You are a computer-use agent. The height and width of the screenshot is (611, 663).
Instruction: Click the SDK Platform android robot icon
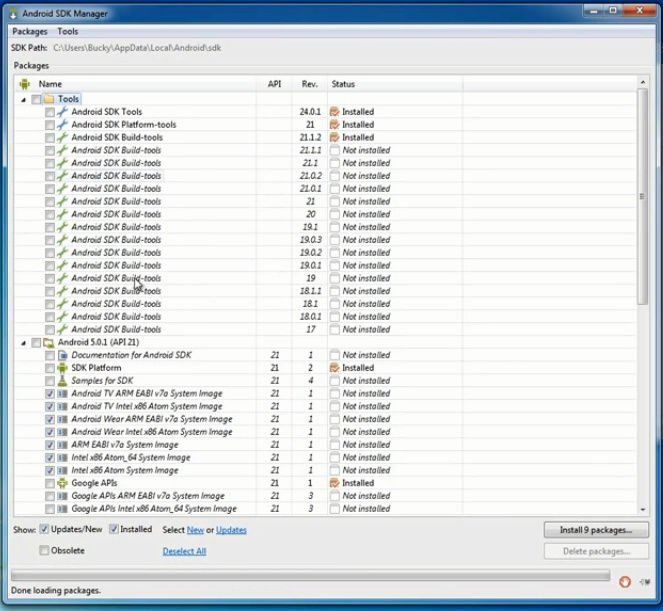[x=63, y=368]
